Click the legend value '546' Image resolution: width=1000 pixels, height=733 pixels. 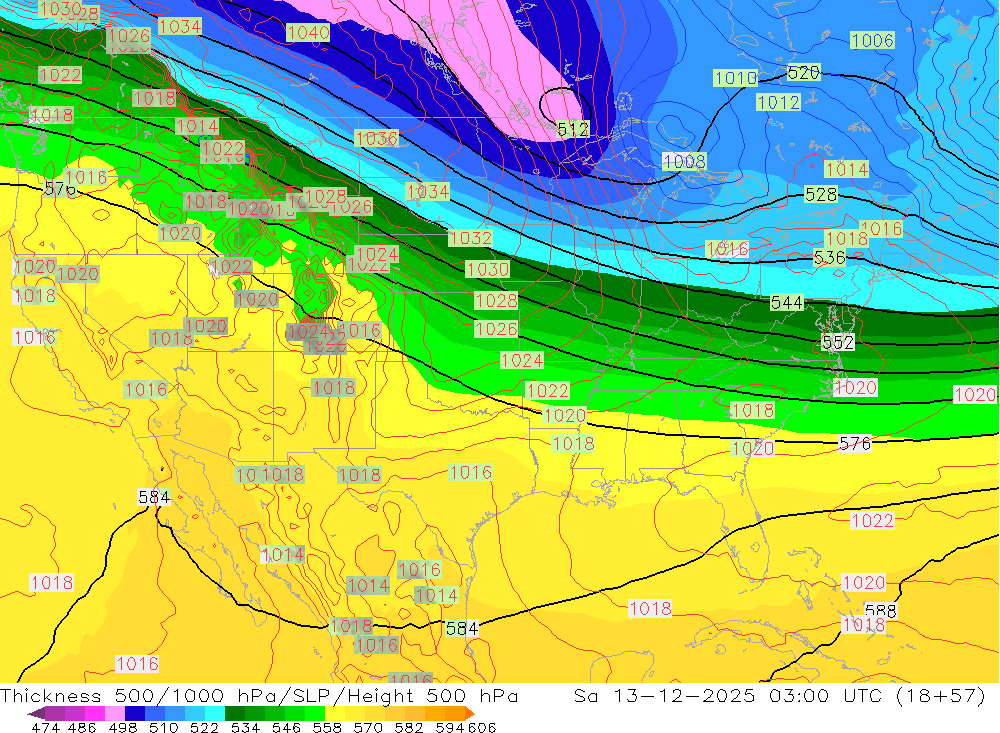point(286,727)
